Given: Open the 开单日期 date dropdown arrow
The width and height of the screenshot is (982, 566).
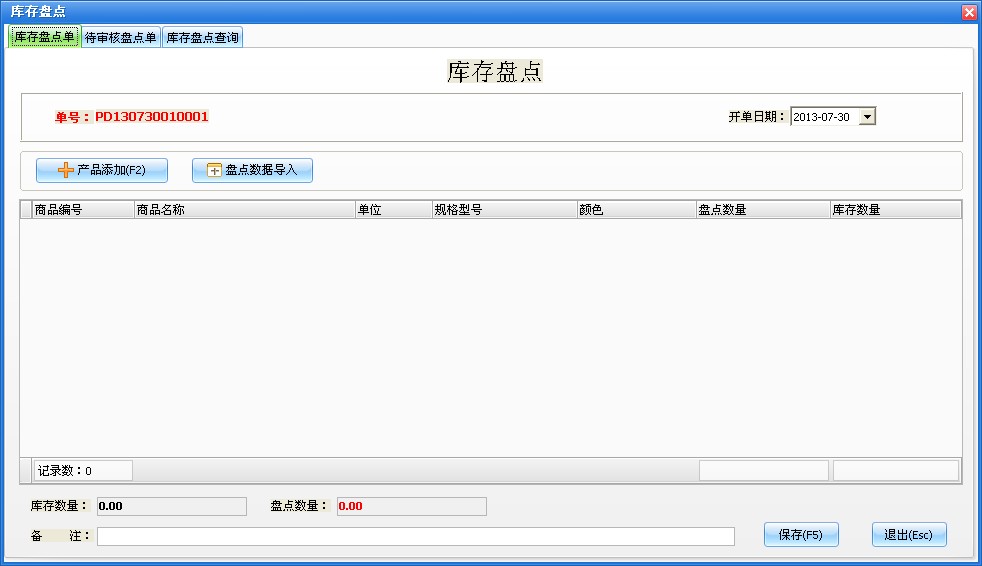Looking at the screenshot, I should [867, 116].
